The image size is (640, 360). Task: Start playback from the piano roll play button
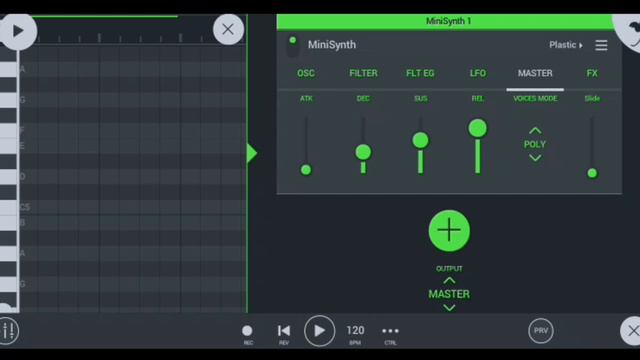coord(17,31)
